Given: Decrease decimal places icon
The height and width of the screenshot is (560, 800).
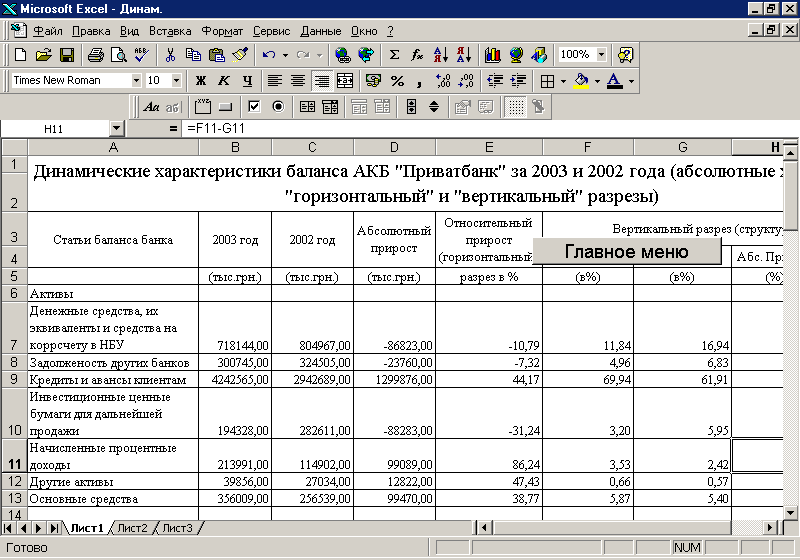Looking at the screenshot, I should tap(466, 81).
